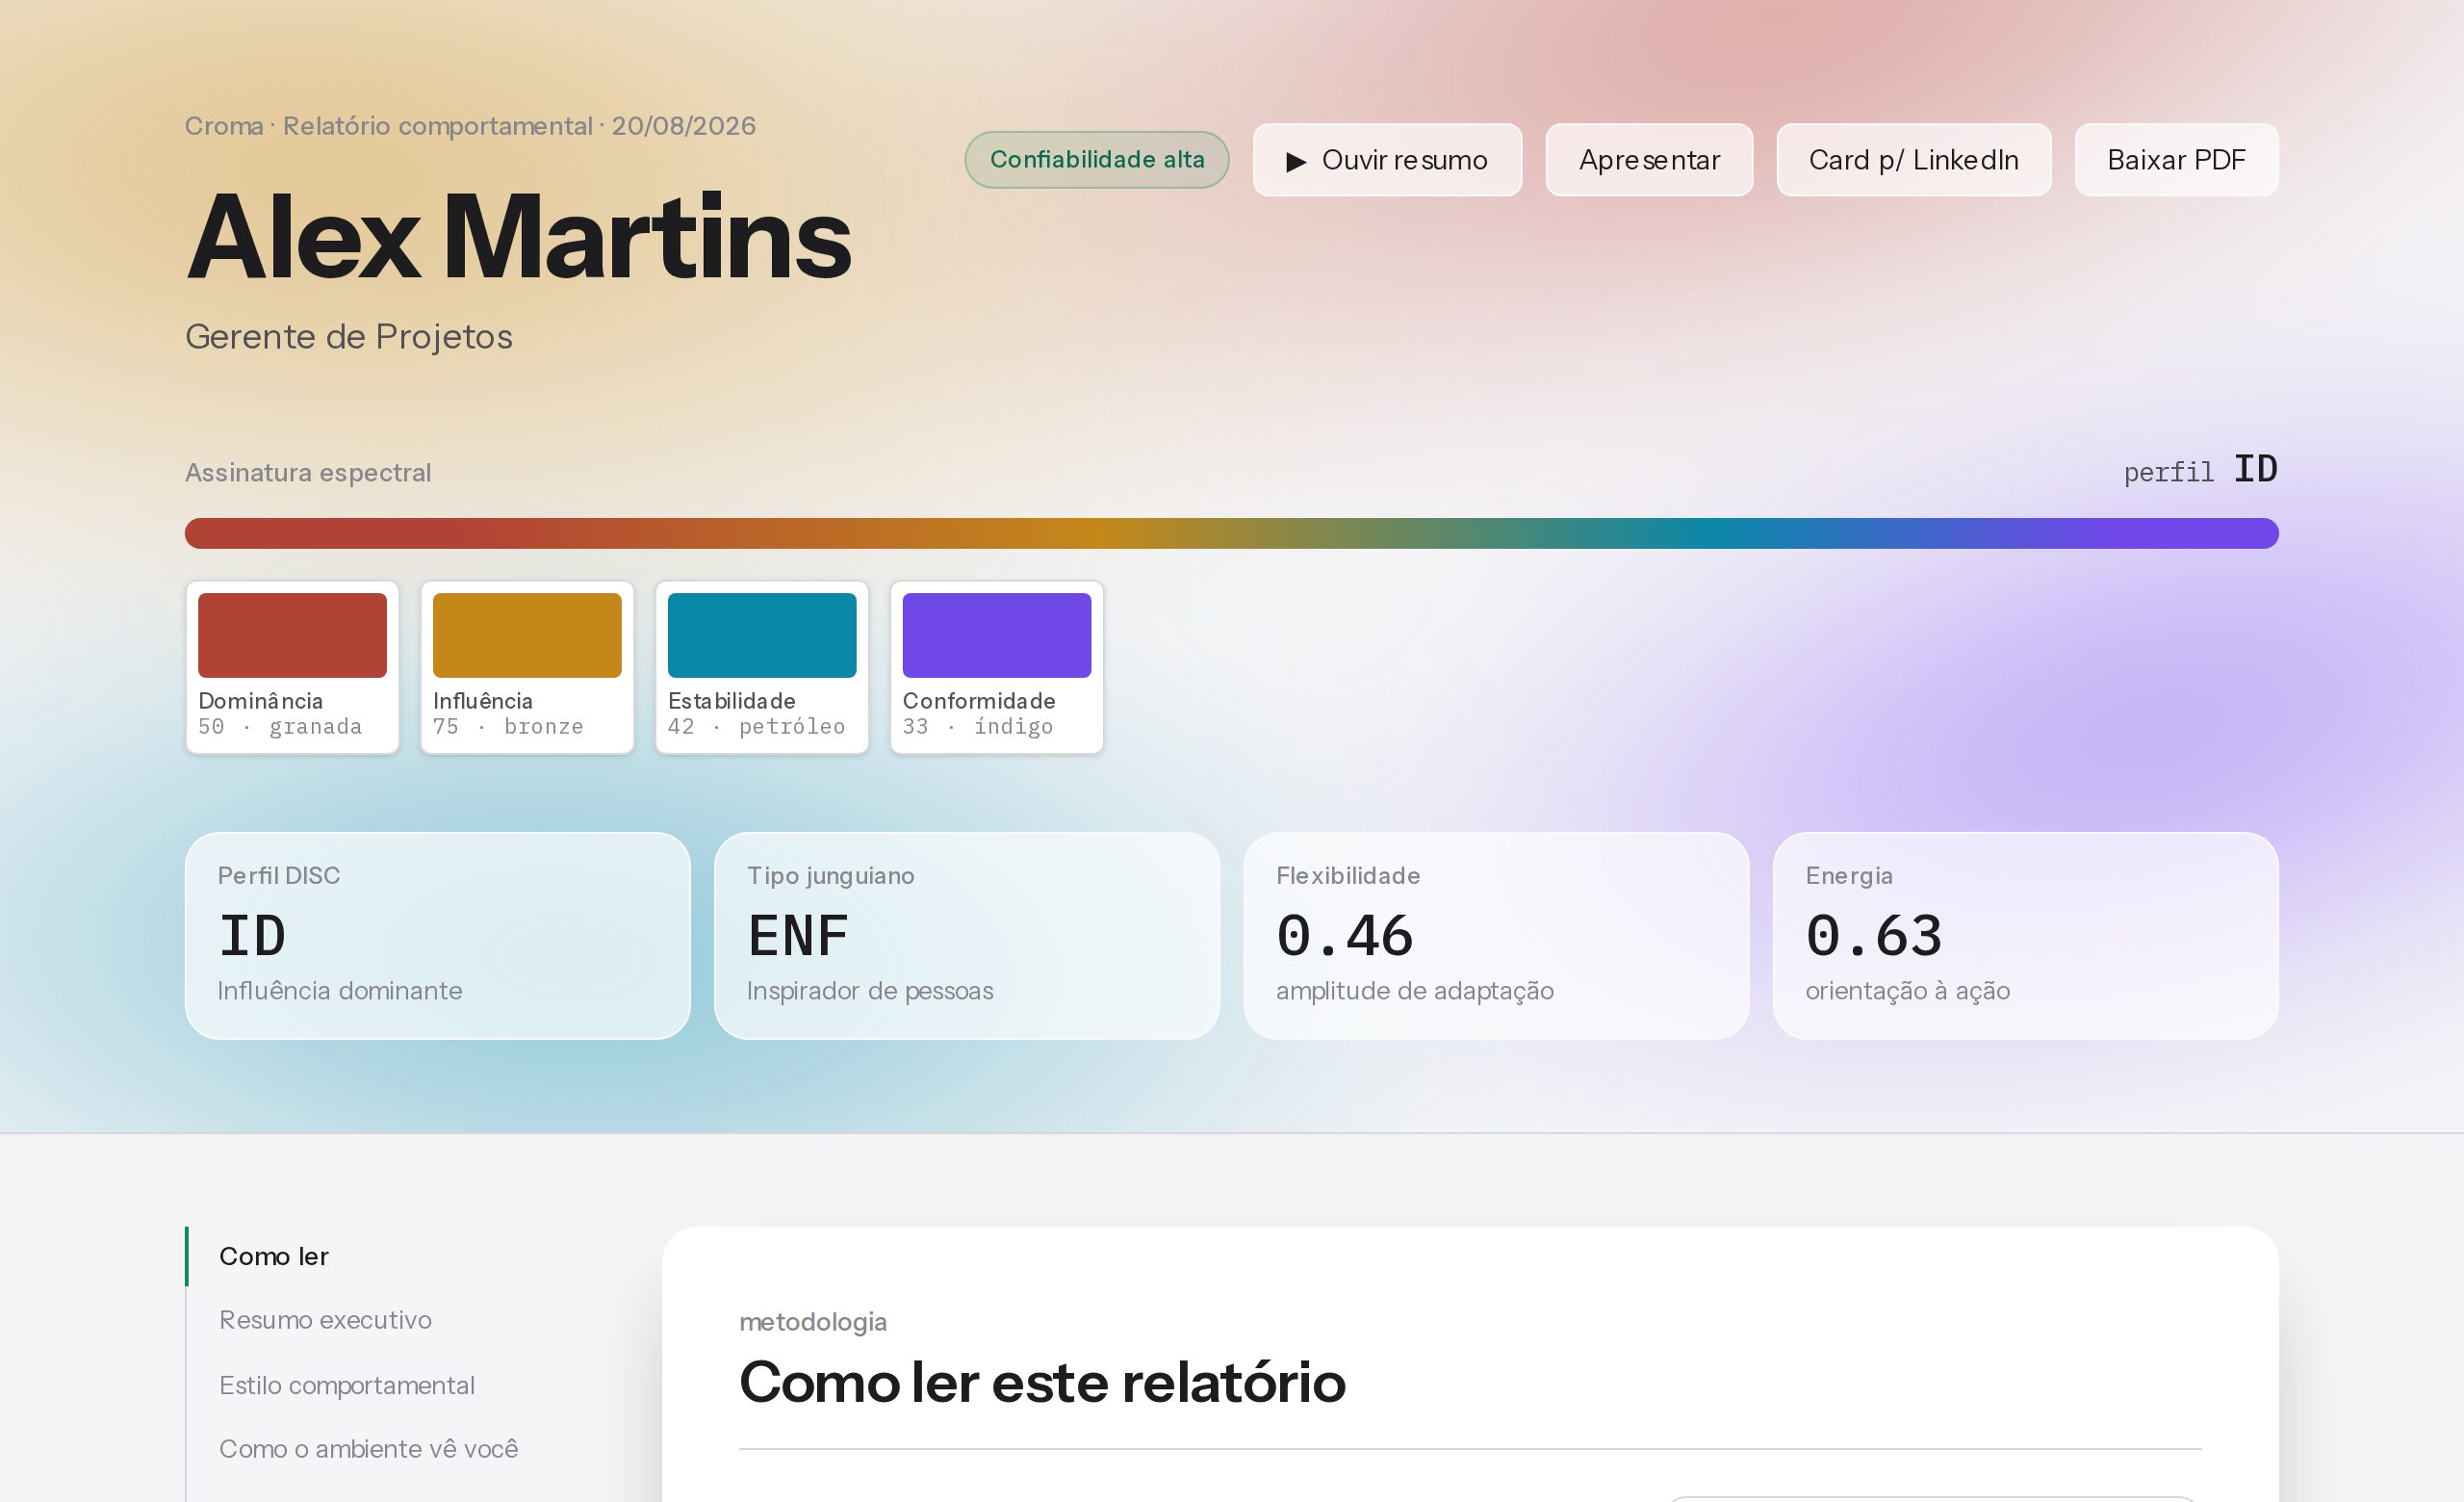Click the Influência dominante text
Image resolution: width=2464 pixels, height=1502 pixels.
(x=340, y=991)
